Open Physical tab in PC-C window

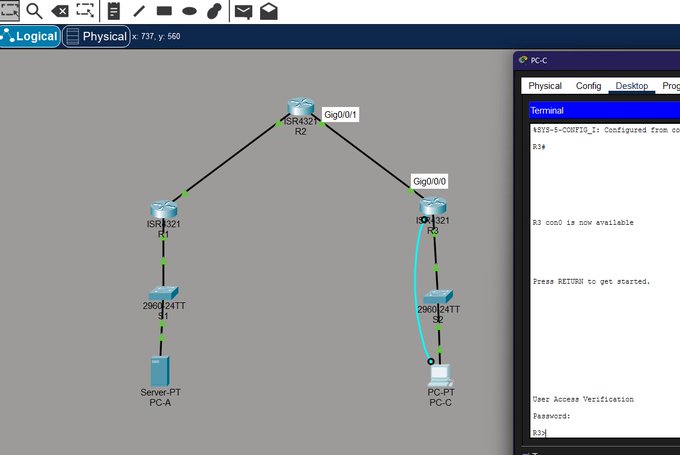pyautogui.click(x=545, y=86)
